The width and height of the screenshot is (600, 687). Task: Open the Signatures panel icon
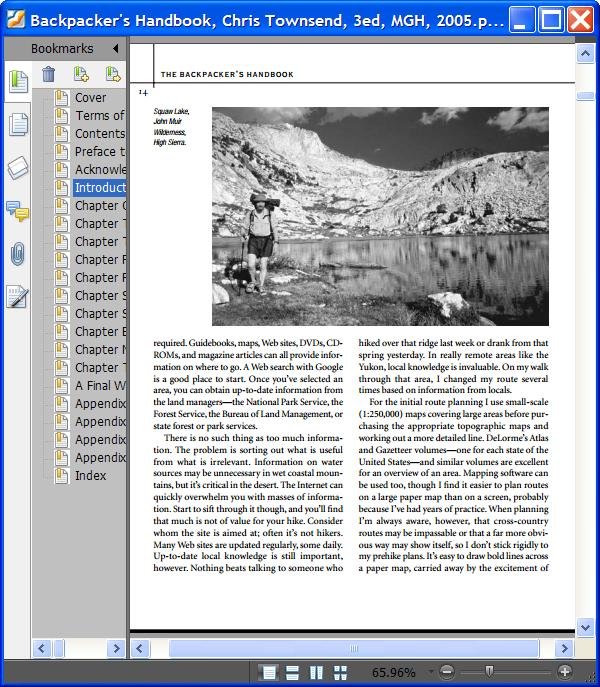point(18,297)
